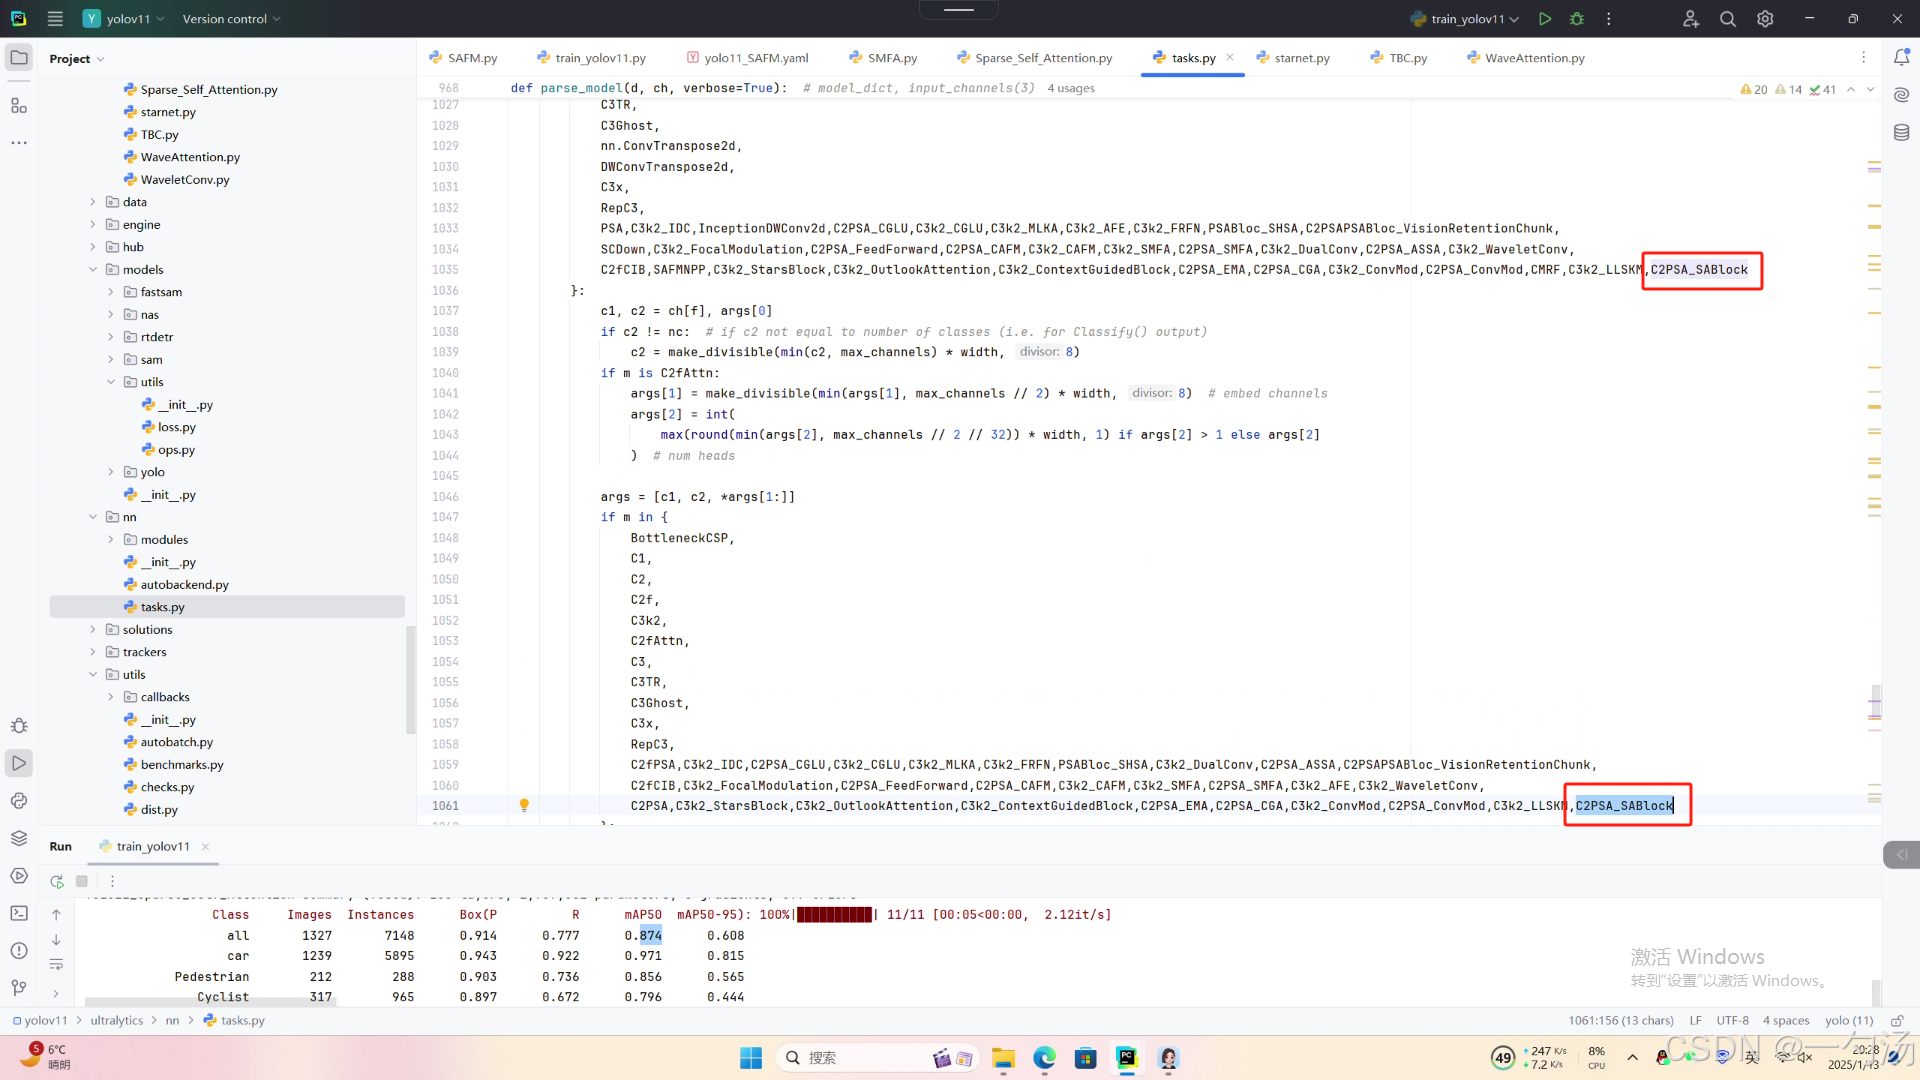
Task: Switch to the starnet.py editor tab
Action: coord(1301,58)
